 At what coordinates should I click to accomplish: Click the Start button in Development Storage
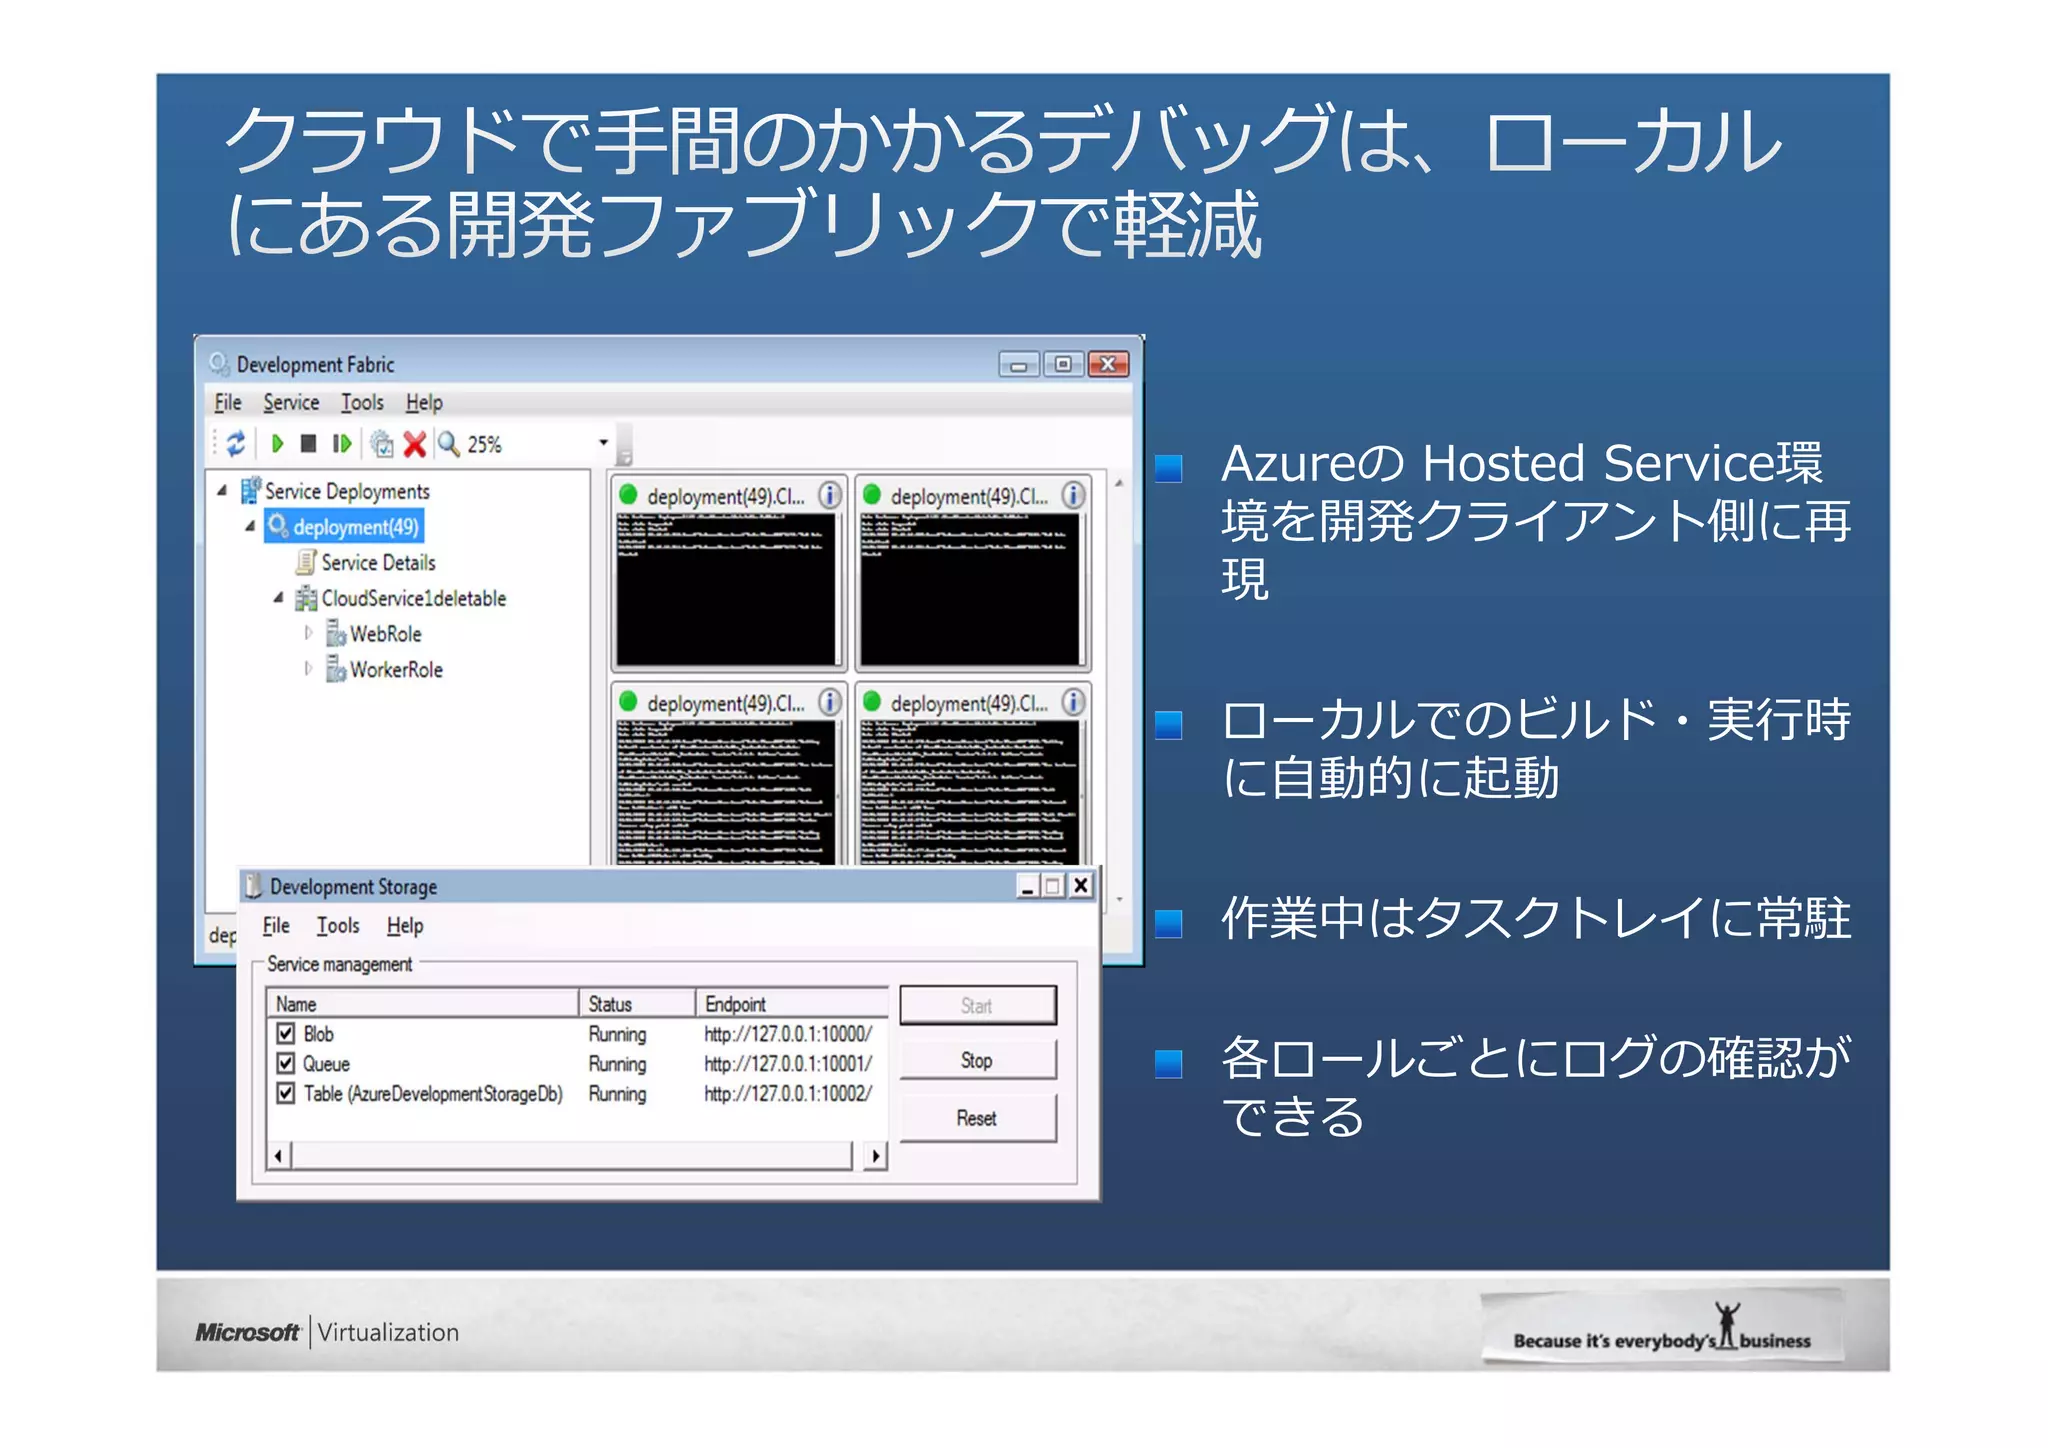click(978, 1005)
